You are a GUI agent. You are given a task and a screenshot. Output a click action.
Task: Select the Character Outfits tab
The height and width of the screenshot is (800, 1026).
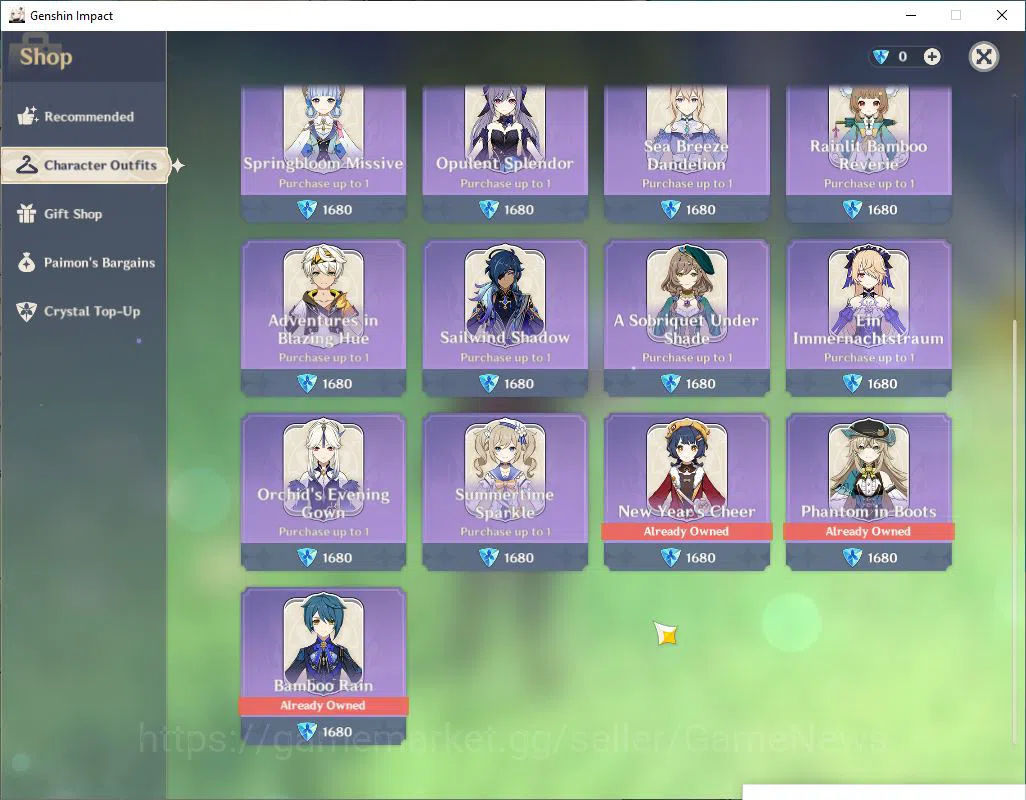tap(85, 165)
